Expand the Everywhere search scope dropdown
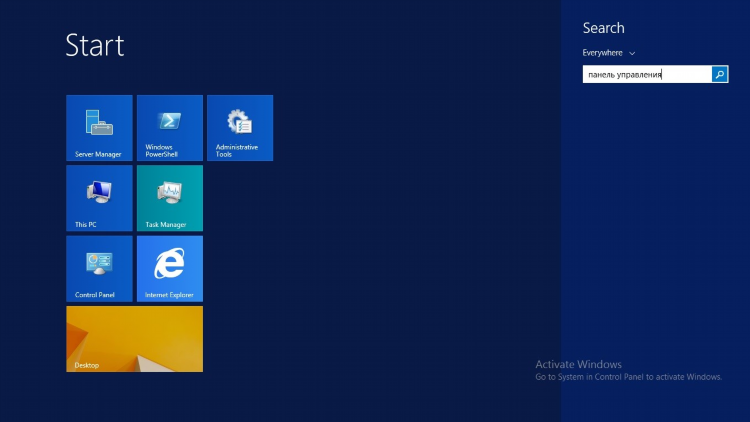The image size is (750, 422). (608, 53)
